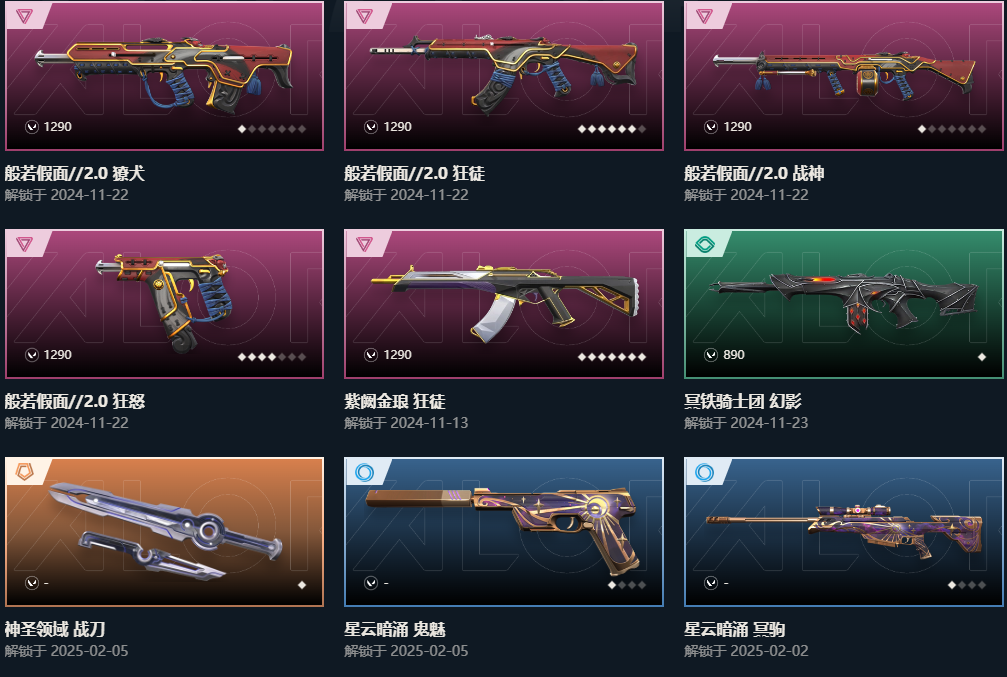Click the 般若假面//2.0 战神 title text
The image size is (1007, 677).
pyautogui.click(x=754, y=173)
